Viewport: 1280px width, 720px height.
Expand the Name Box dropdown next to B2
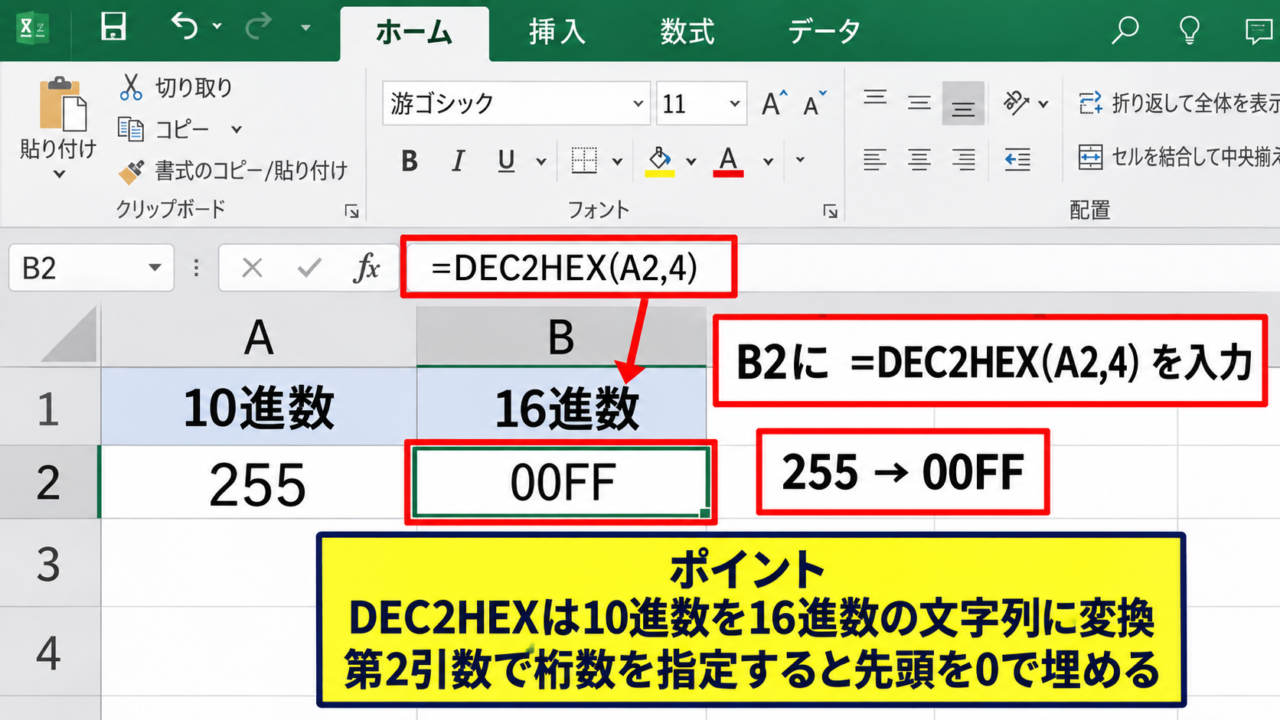pyautogui.click(x=154, y=268)
